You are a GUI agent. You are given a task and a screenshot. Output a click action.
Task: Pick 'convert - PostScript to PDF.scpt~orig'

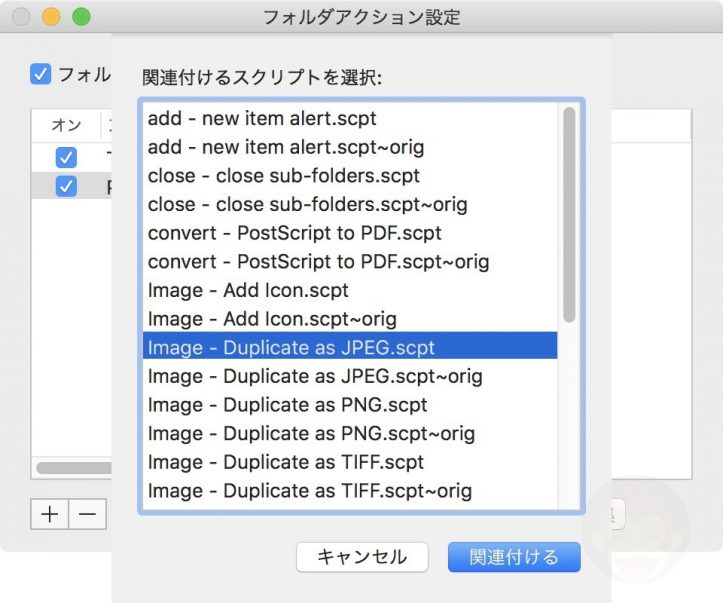click(x=350, y=262)
